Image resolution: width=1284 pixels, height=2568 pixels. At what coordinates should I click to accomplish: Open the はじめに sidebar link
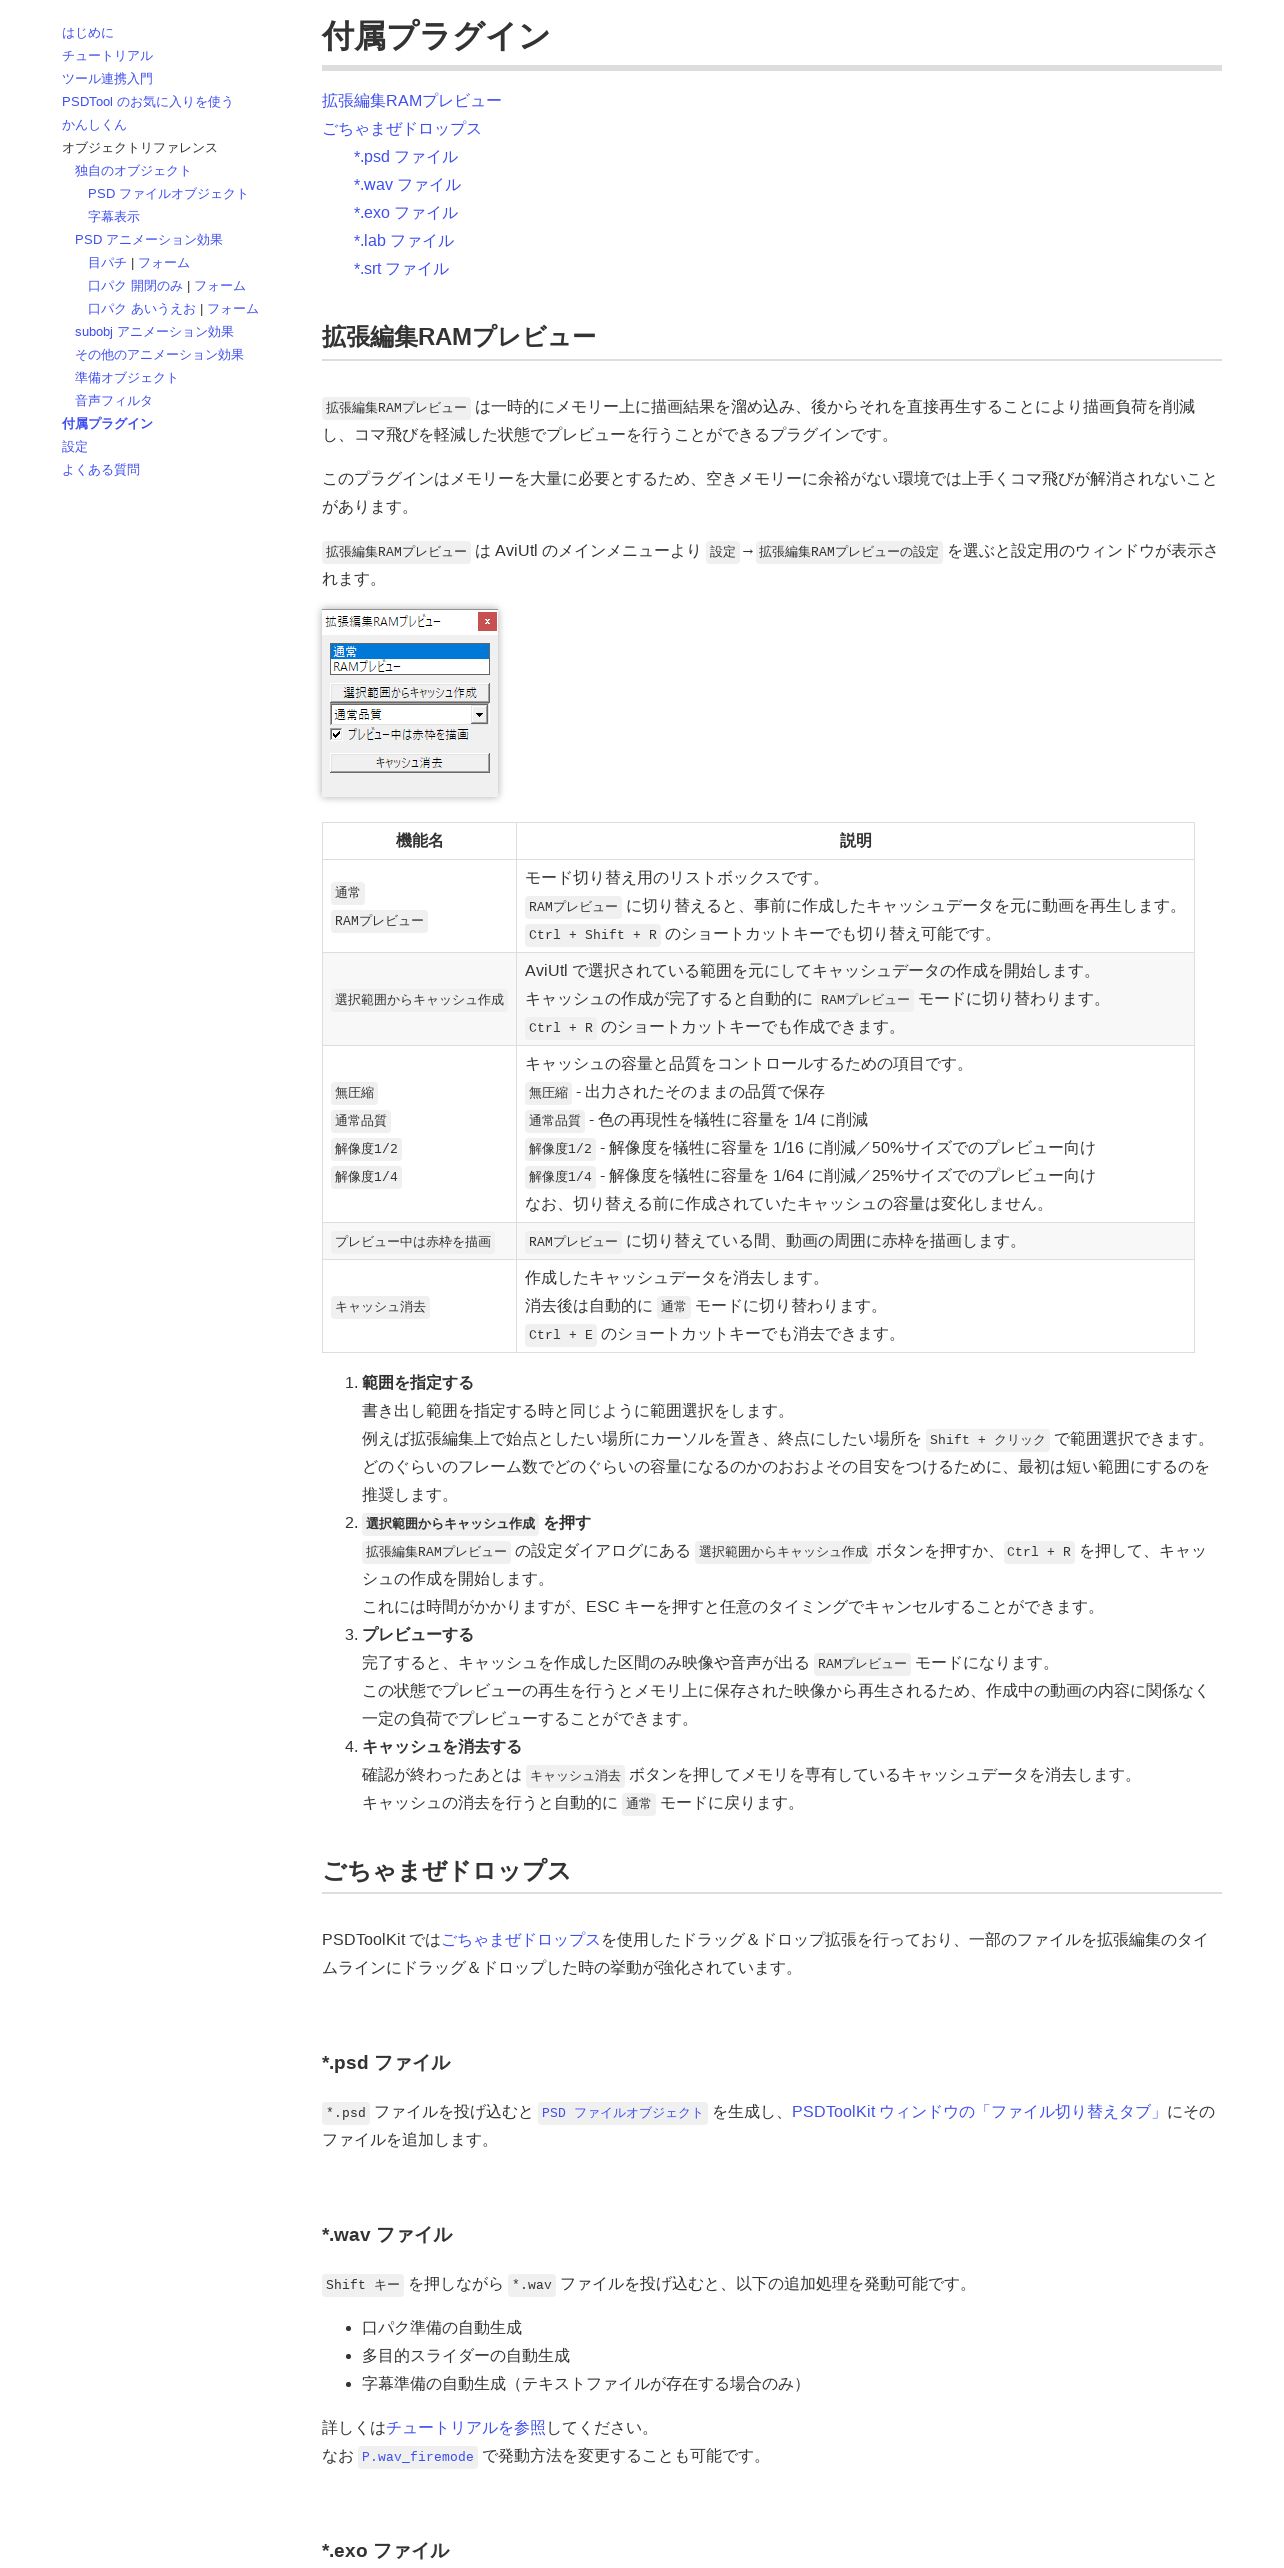[x=88, y=33]
